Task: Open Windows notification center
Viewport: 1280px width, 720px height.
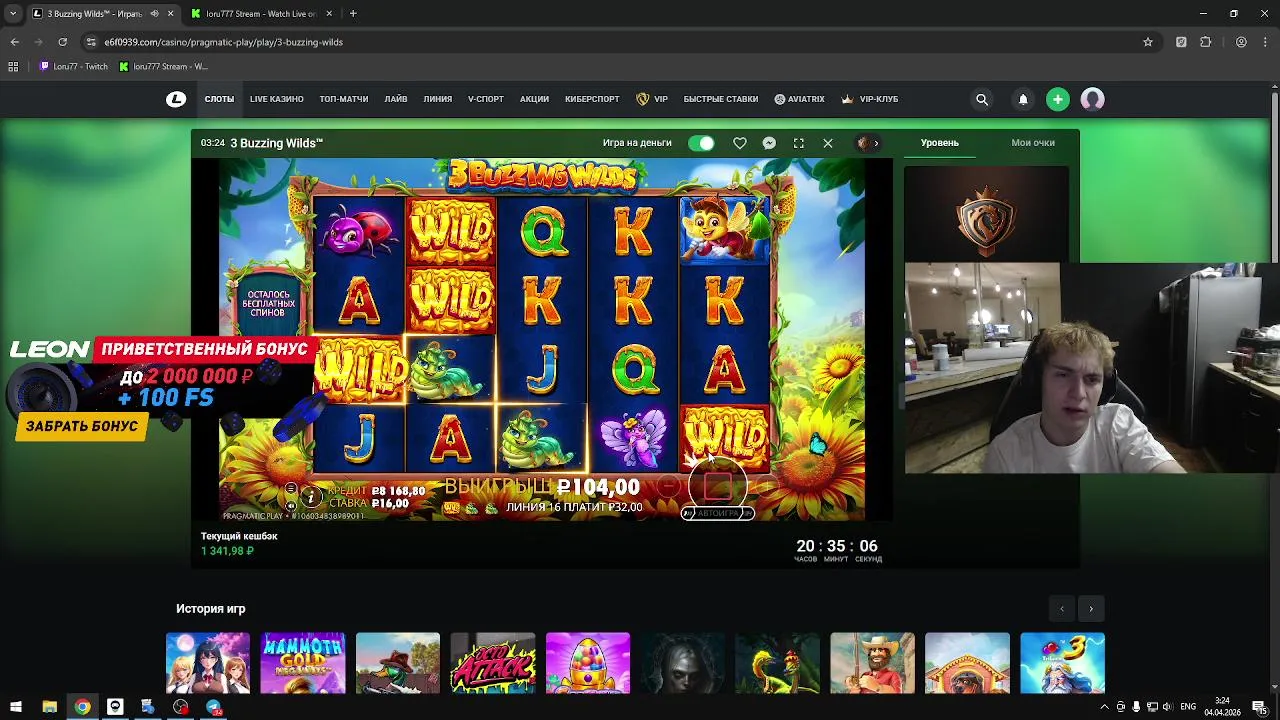Action: 1259,707
